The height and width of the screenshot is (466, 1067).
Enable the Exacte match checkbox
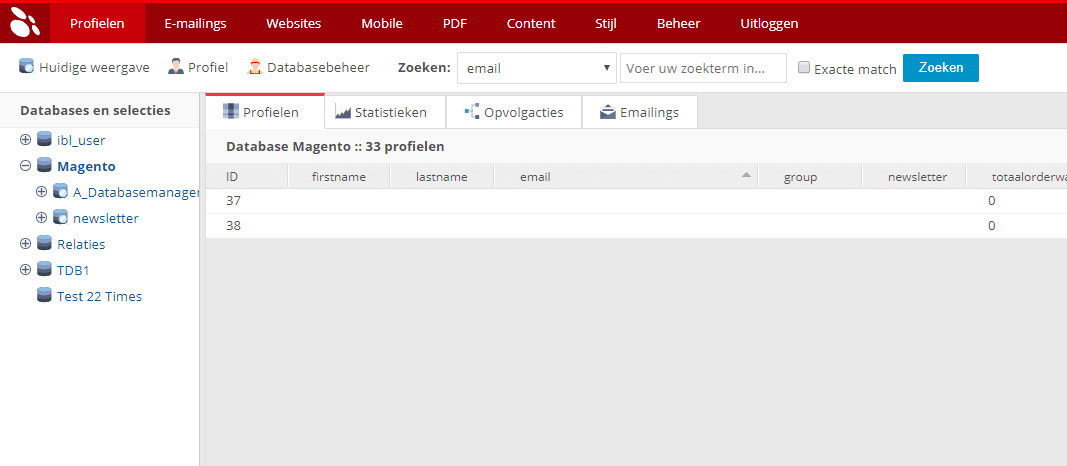click(804, 68)
